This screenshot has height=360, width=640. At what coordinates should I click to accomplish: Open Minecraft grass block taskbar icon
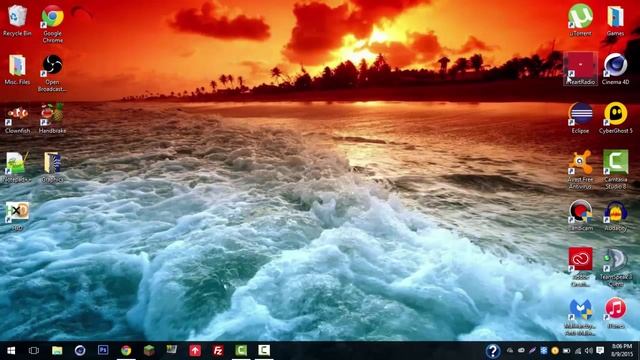(x=149, y=351)
